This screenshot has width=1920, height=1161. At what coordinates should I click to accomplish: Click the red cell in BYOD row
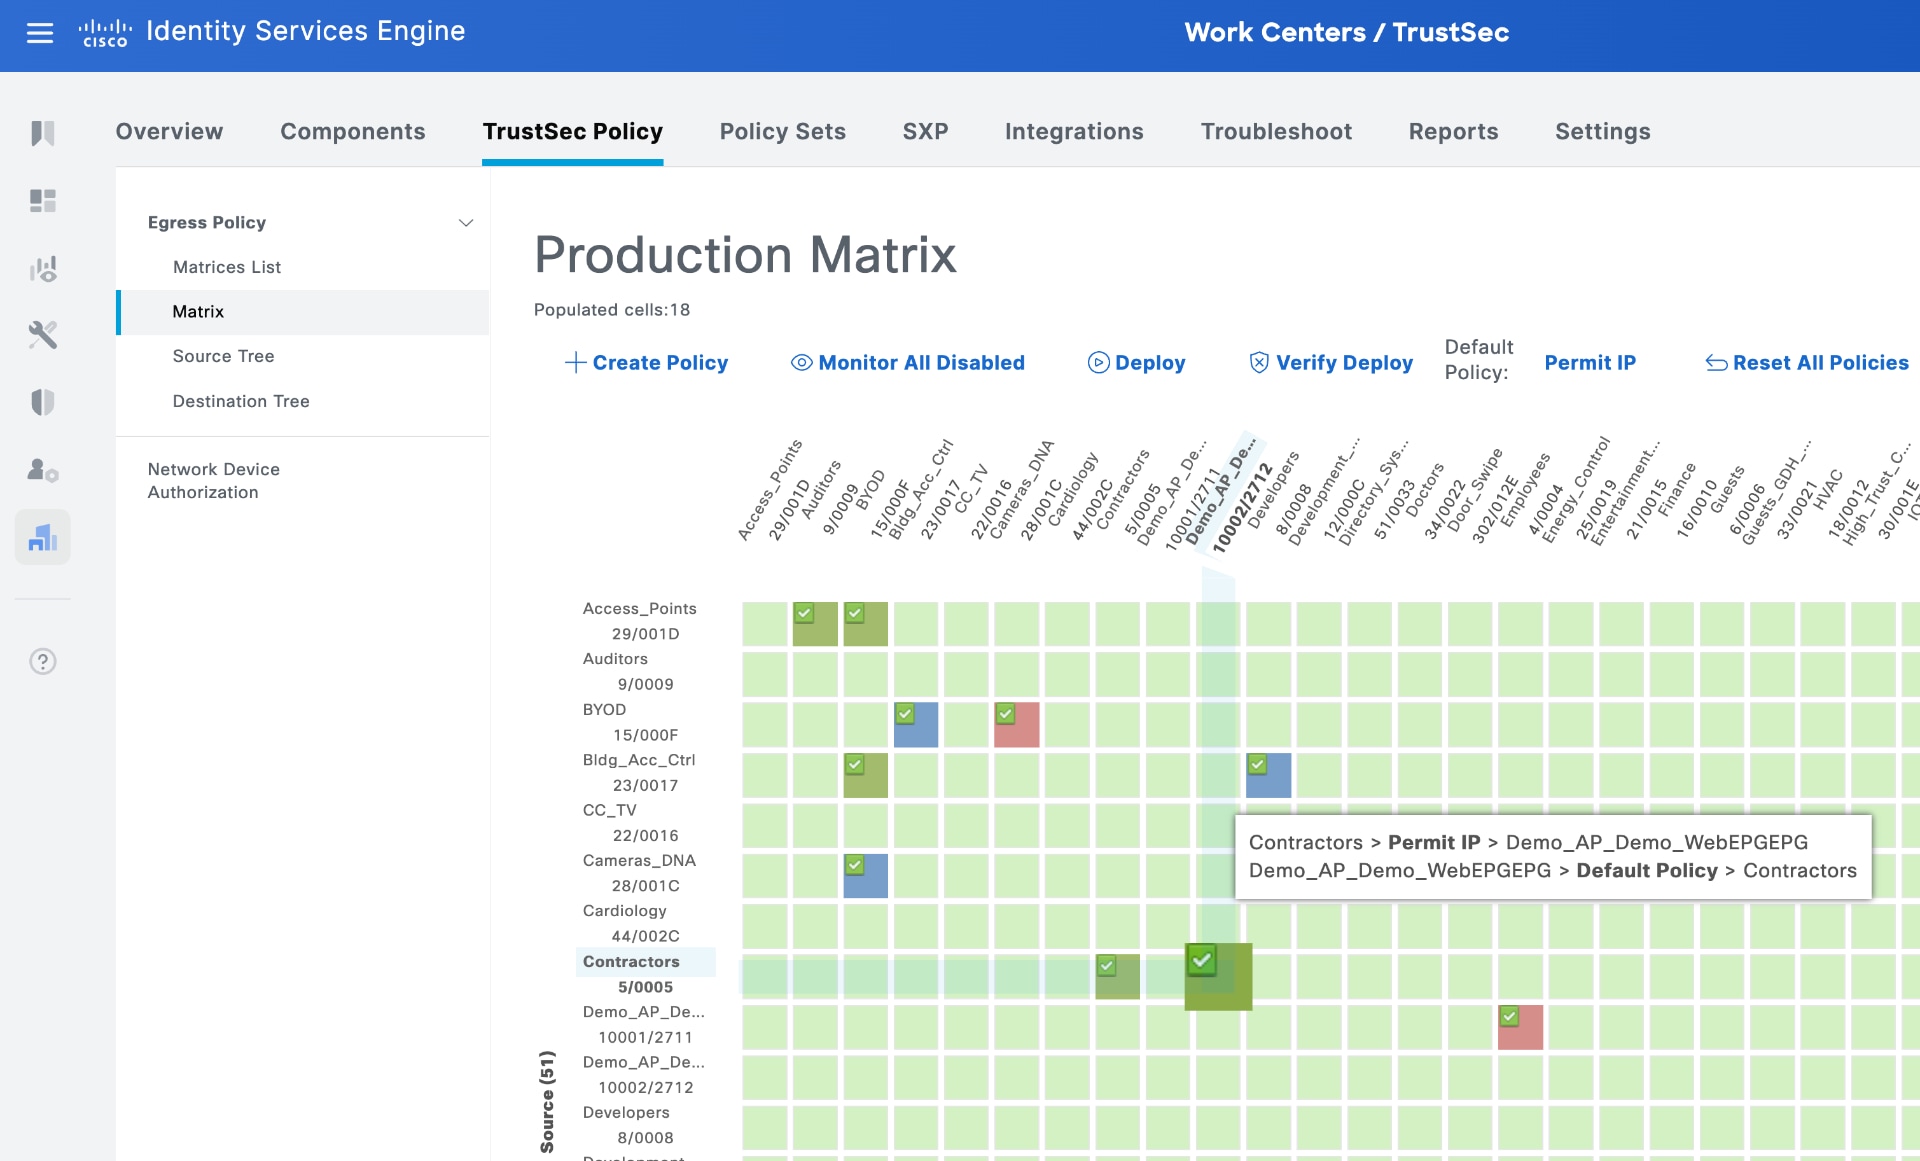click(x=1020, y=729)
